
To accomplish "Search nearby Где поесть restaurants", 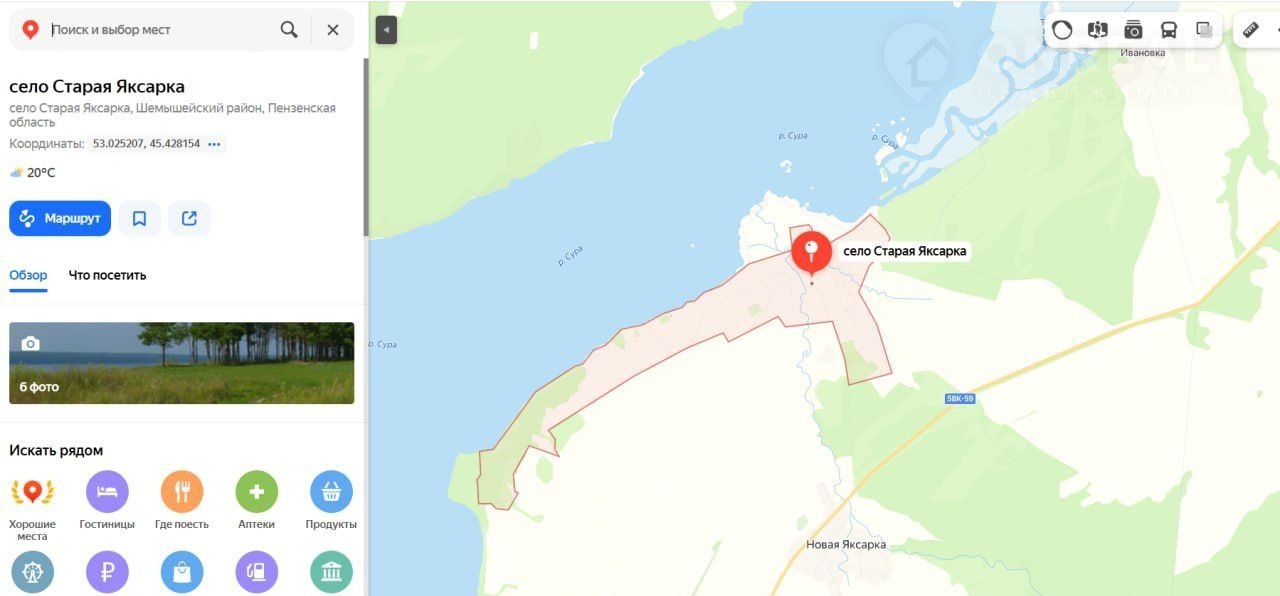I will (x=182, y=500).
